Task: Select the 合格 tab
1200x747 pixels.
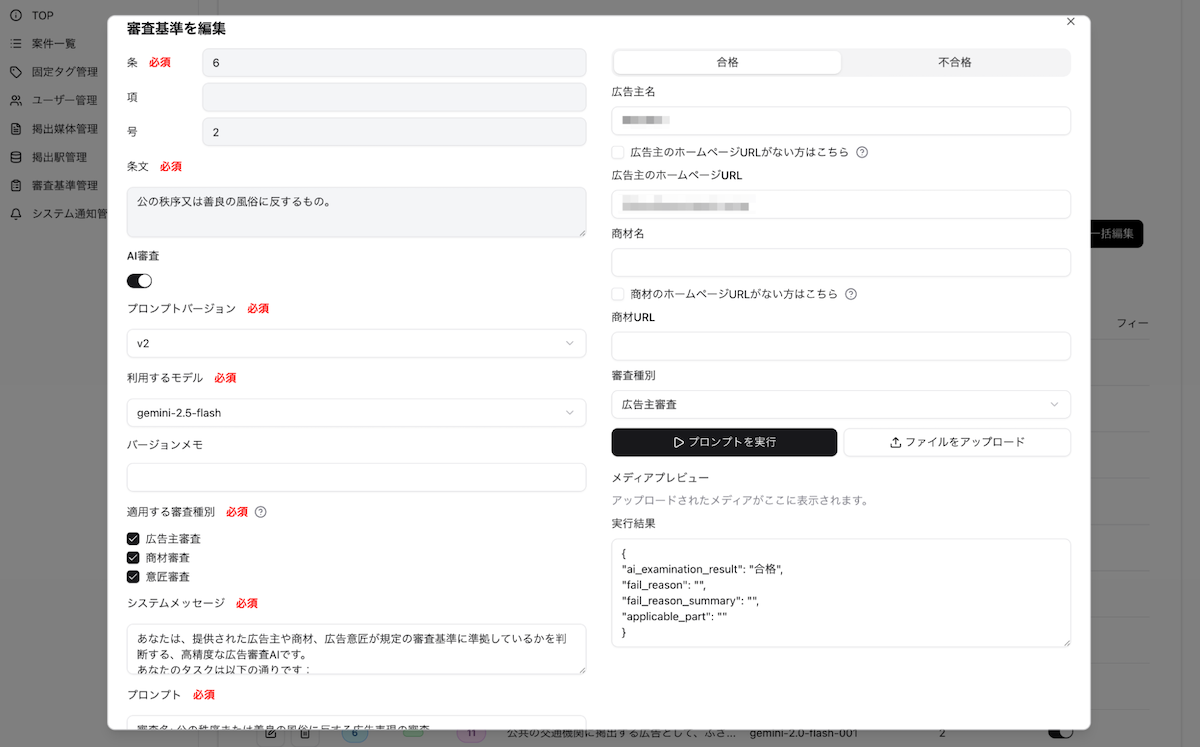Action: [727, 62]
